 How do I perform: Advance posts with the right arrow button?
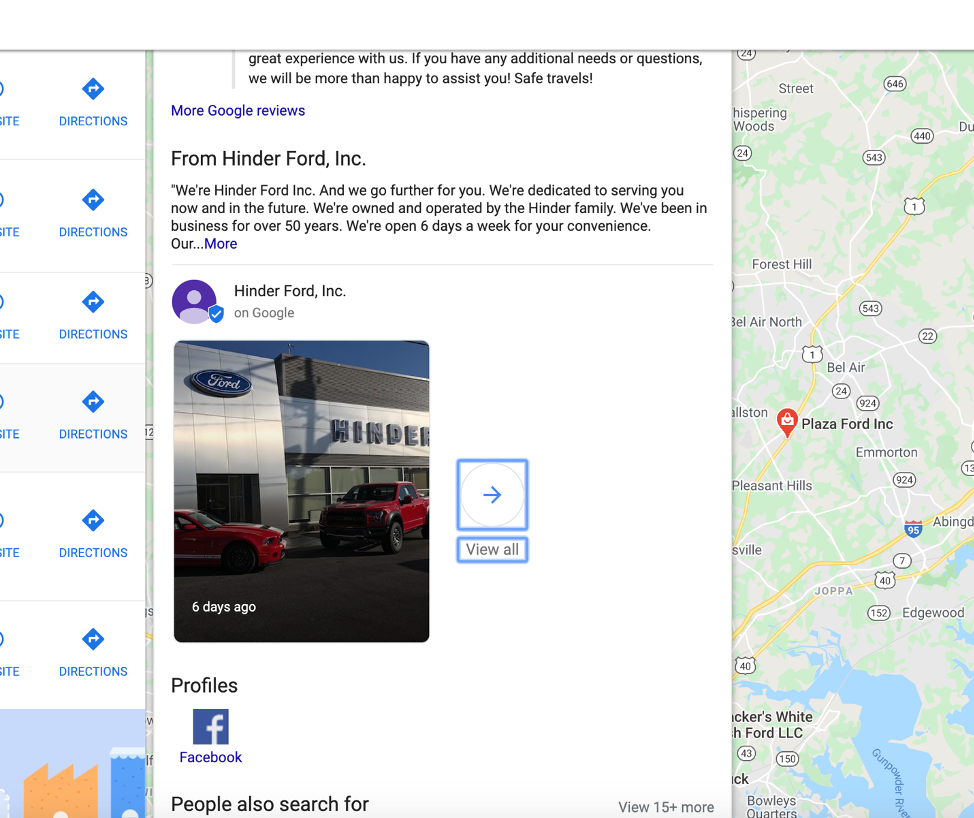click(492, 495)
